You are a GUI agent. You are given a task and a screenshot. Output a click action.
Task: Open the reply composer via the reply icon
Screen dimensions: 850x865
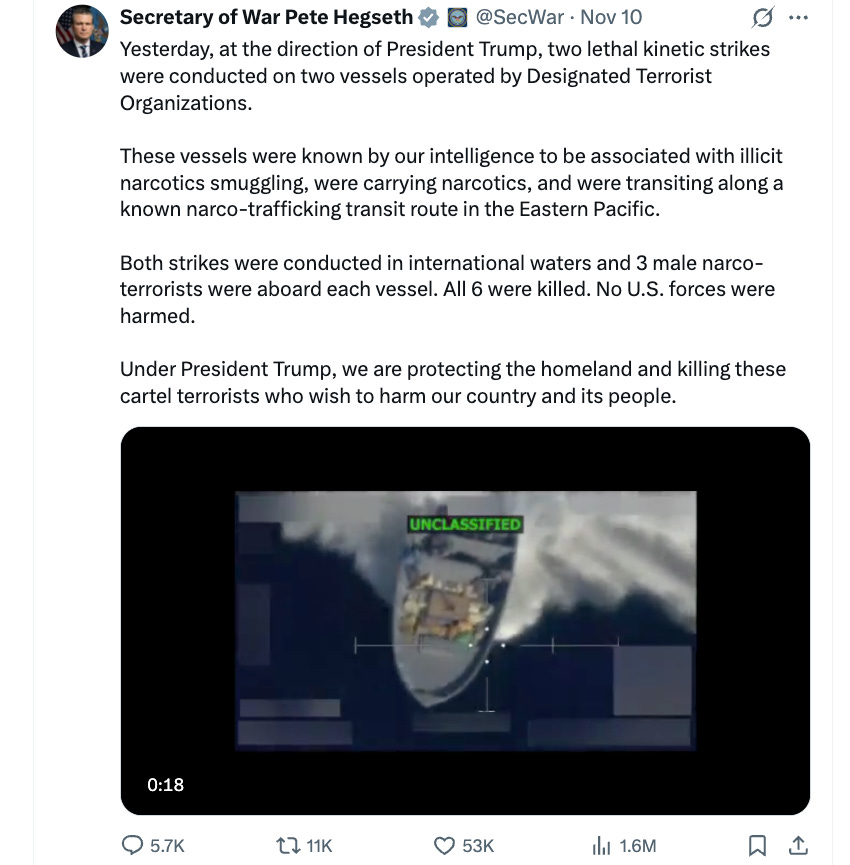[132, 845]
